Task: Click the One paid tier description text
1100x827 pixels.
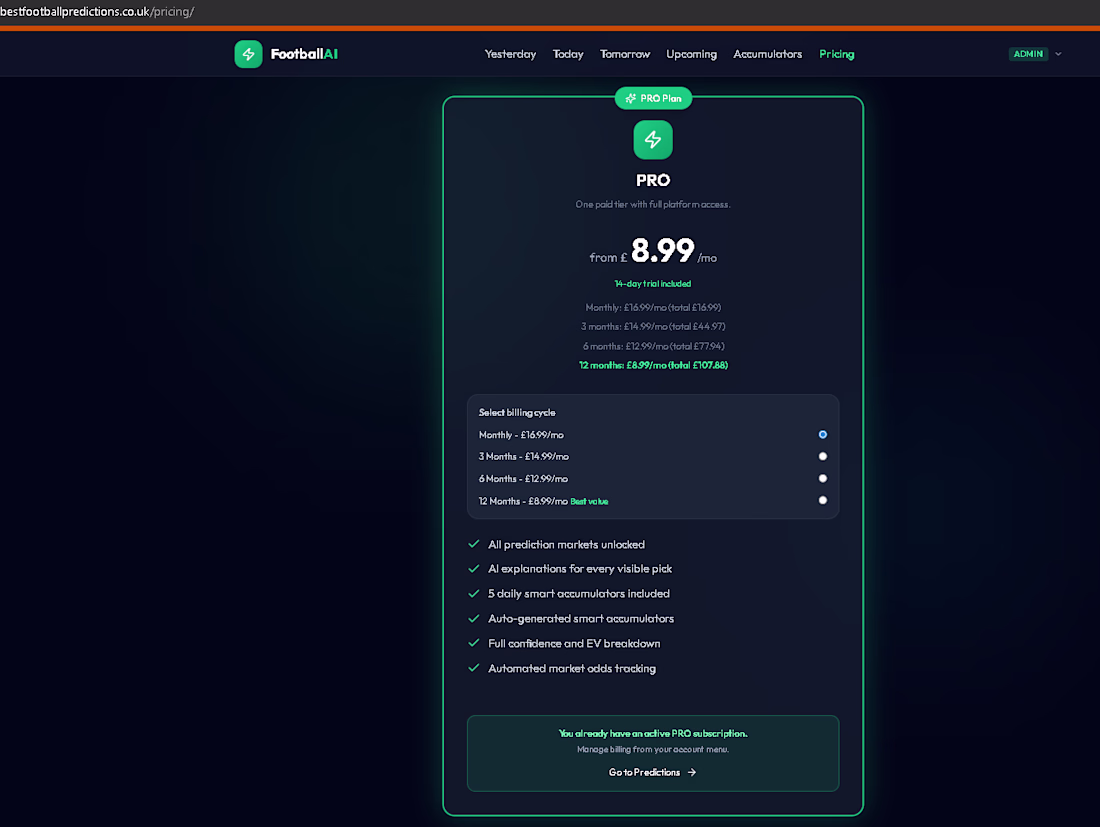Action: tap(653, 204)
